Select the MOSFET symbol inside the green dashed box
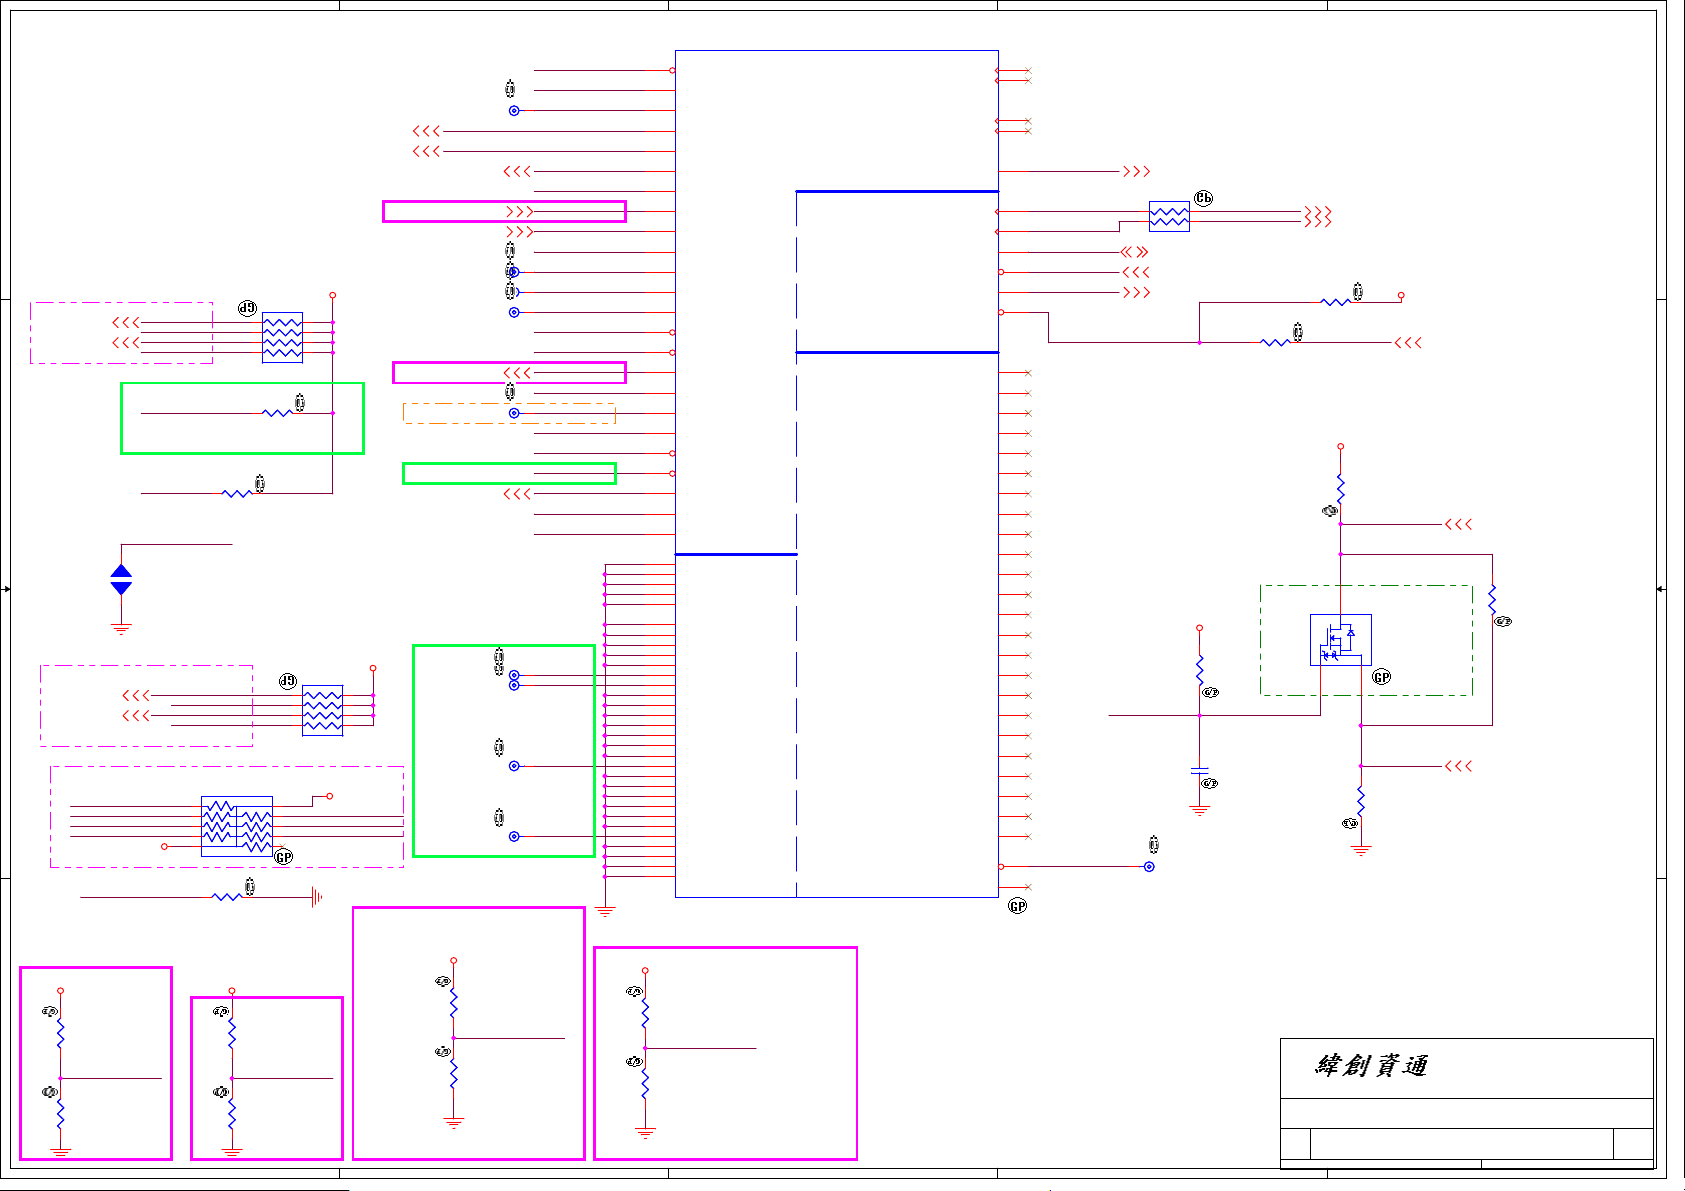 (x=1340, y=640)
